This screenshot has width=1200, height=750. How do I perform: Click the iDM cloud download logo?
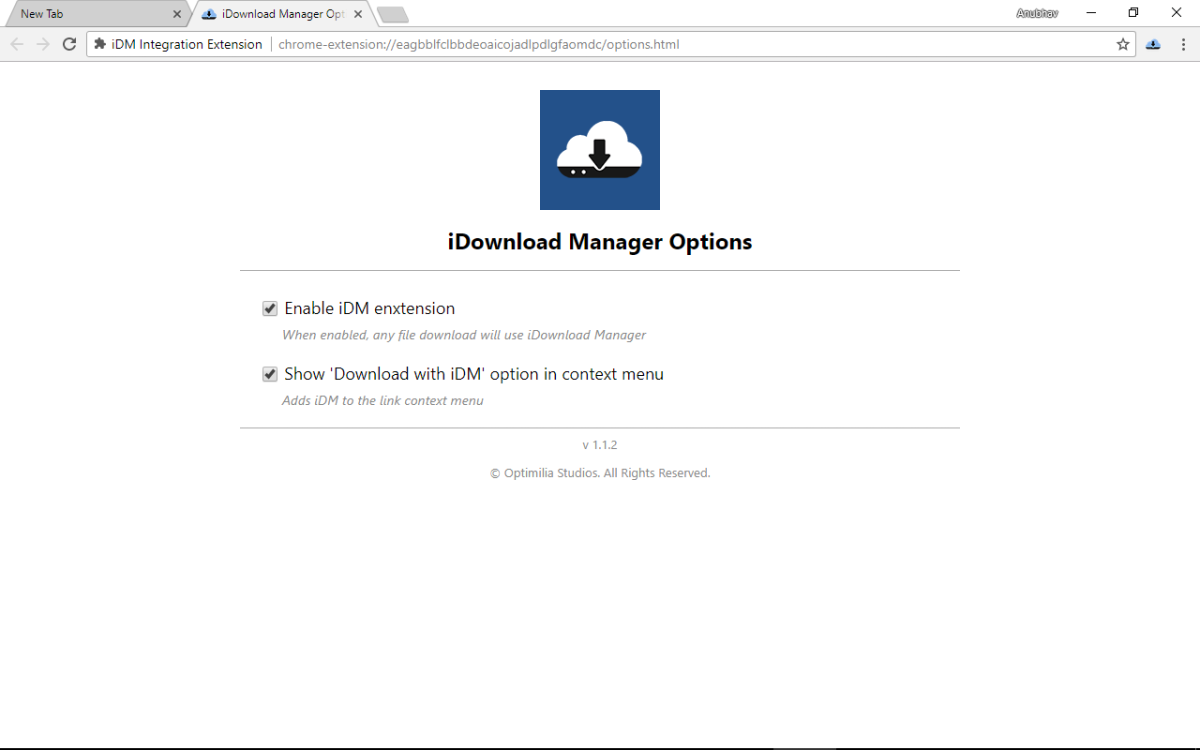point(599,150)
